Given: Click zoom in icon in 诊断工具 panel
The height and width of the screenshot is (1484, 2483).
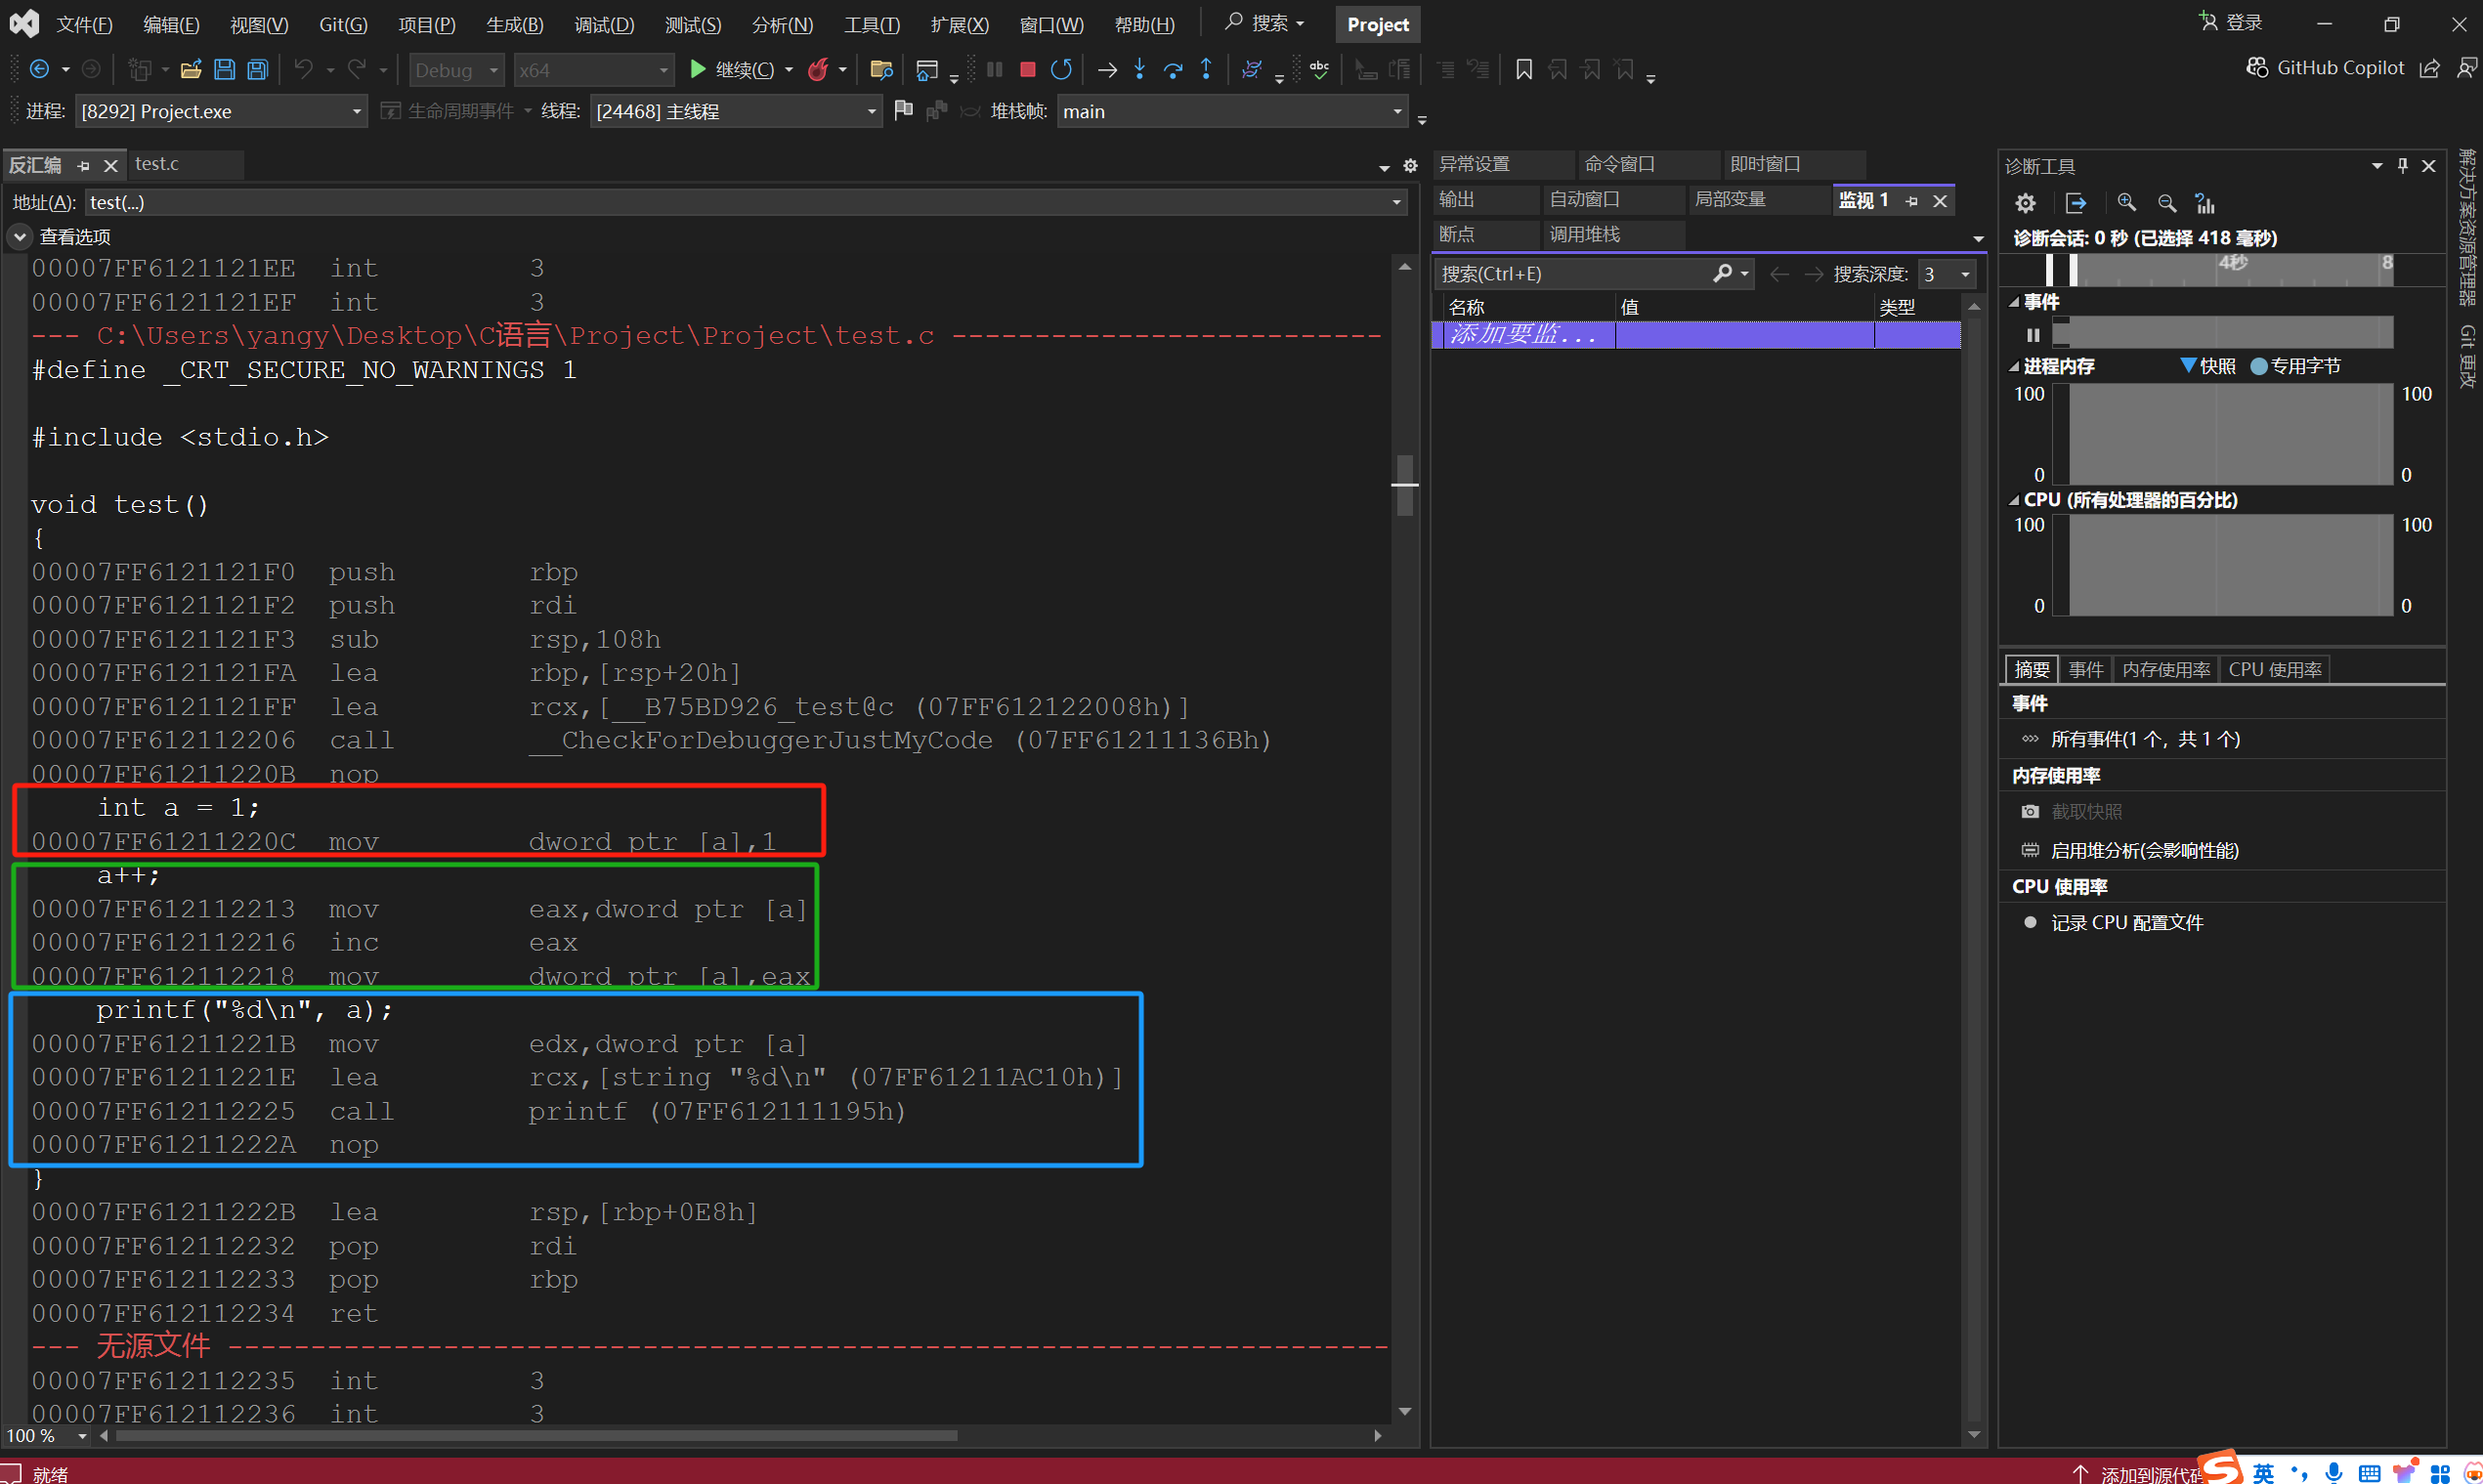Looking at the screenshot, I should pos(2127,203).
